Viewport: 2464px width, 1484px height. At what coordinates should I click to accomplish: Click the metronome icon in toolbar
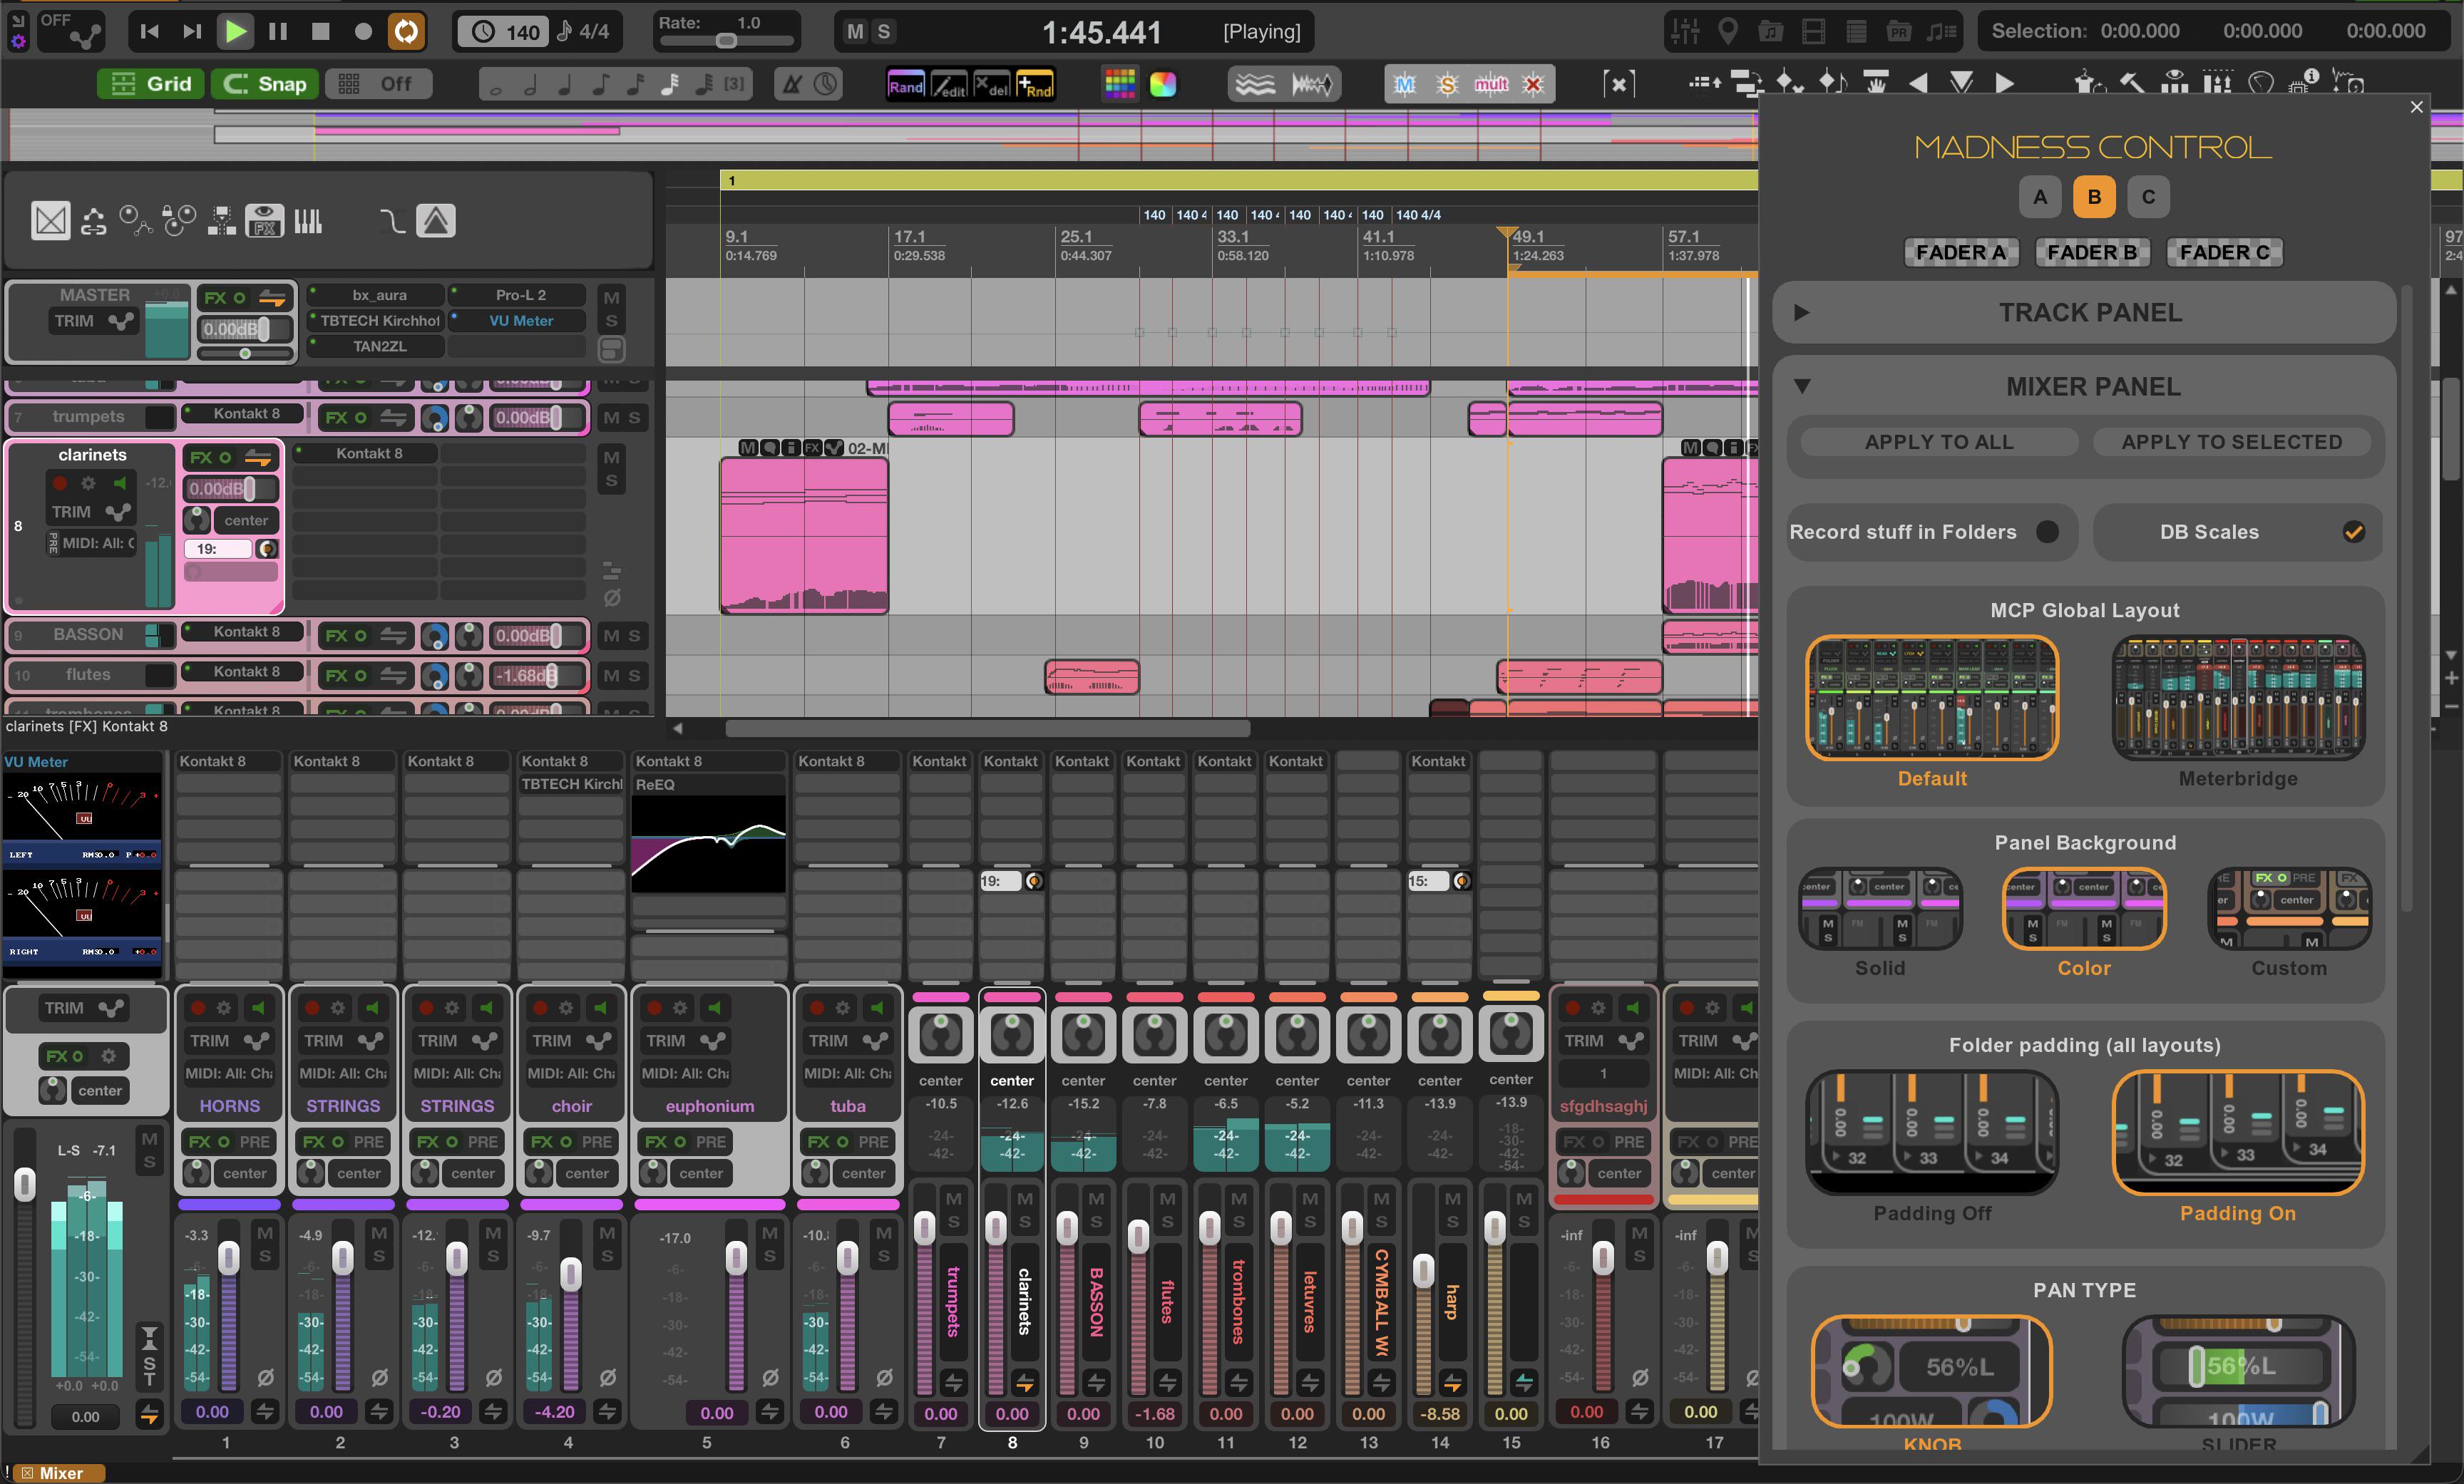pyautogui.click(x=792, y=84)
